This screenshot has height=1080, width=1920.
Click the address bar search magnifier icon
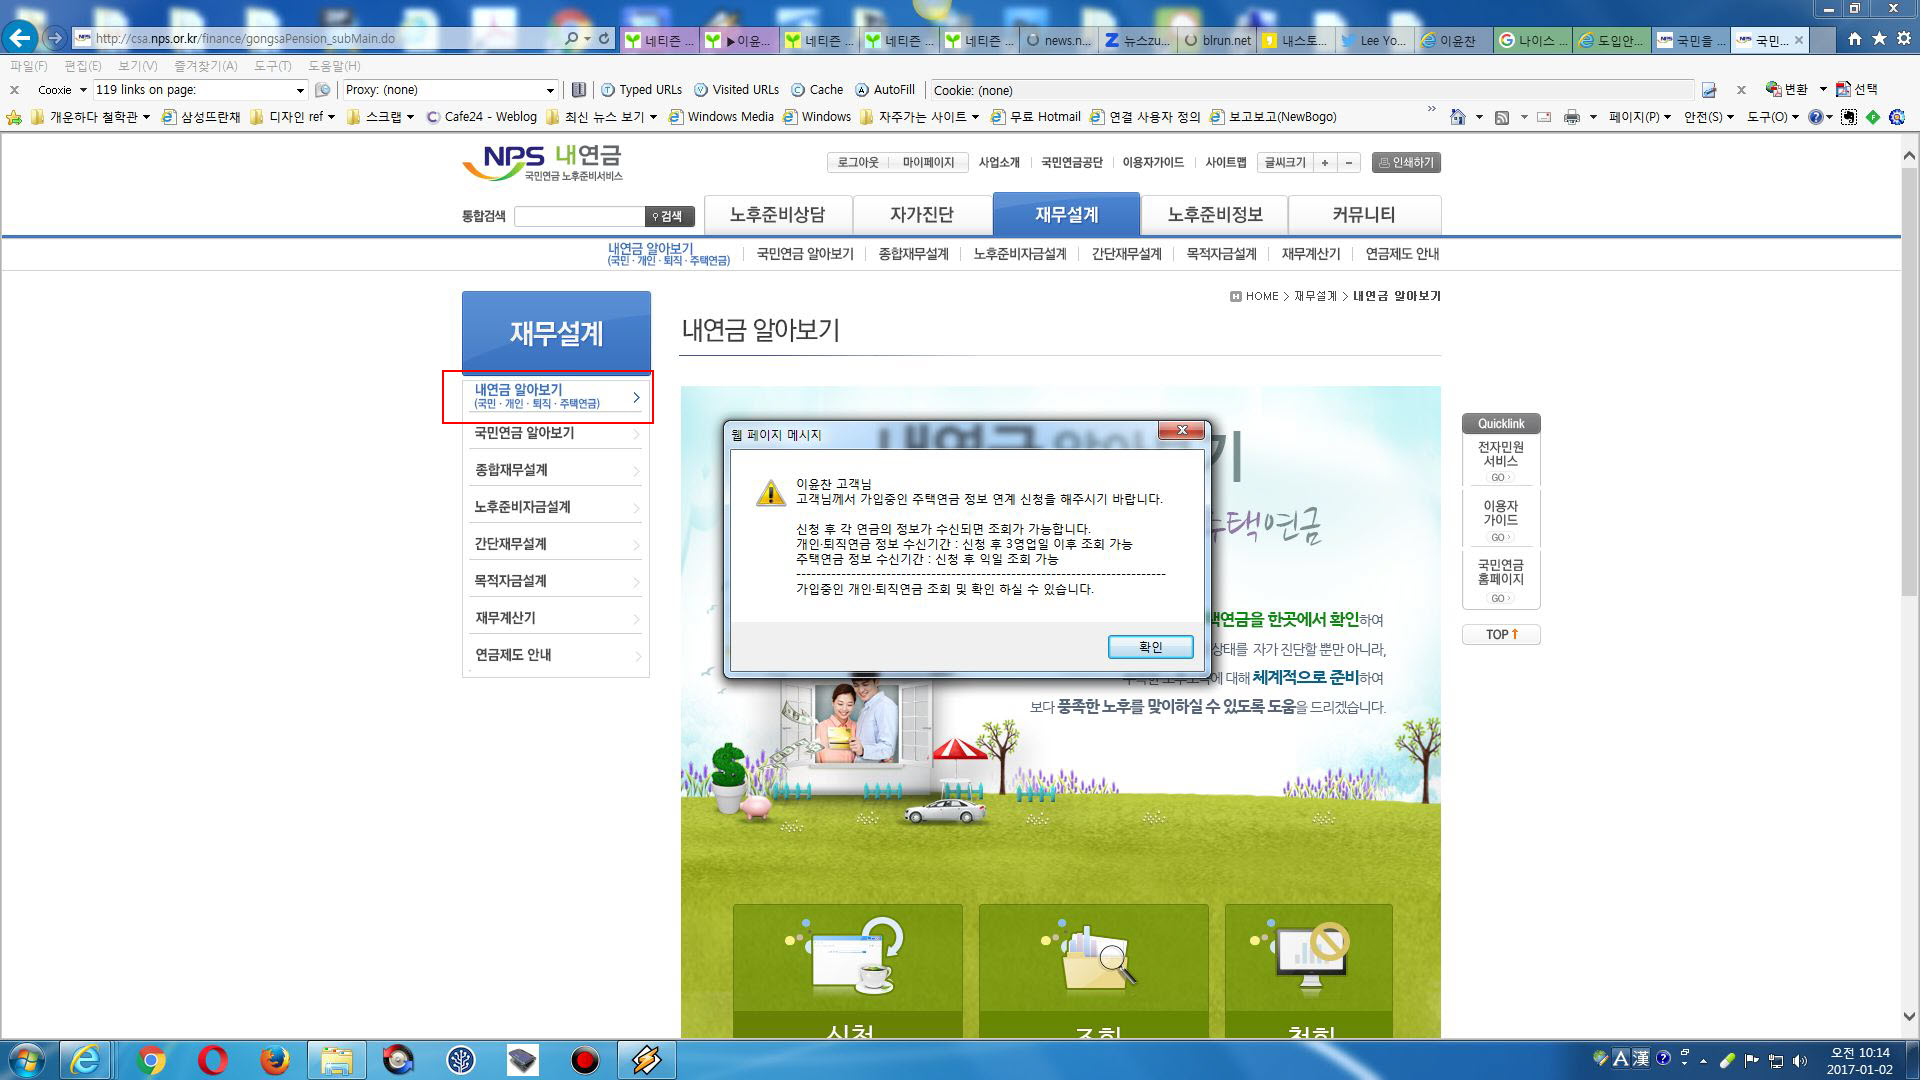click(x=571, y=39)
